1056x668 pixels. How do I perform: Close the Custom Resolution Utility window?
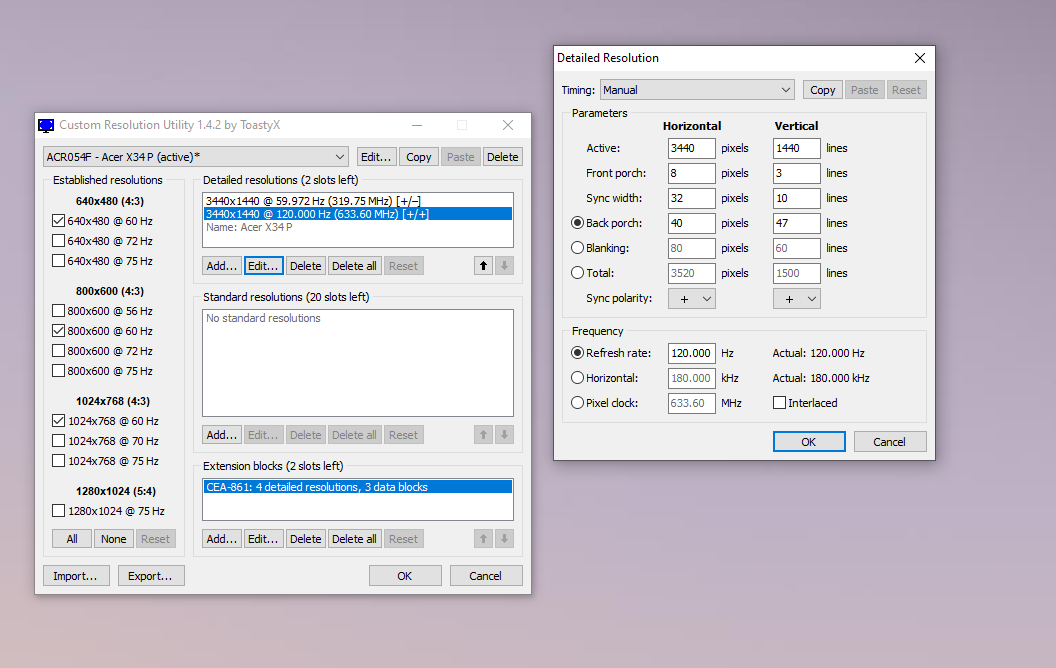click(x=508, y=126)
